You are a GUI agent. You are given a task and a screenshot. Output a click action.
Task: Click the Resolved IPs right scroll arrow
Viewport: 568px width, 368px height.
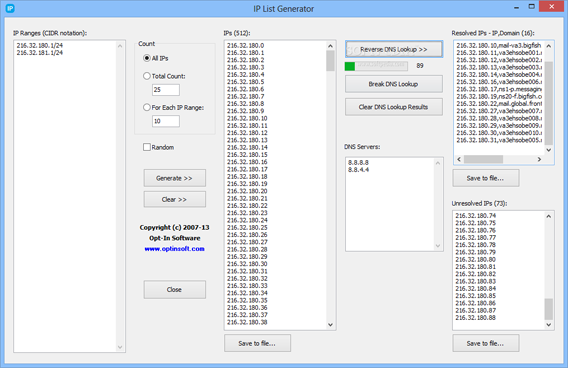539,159
